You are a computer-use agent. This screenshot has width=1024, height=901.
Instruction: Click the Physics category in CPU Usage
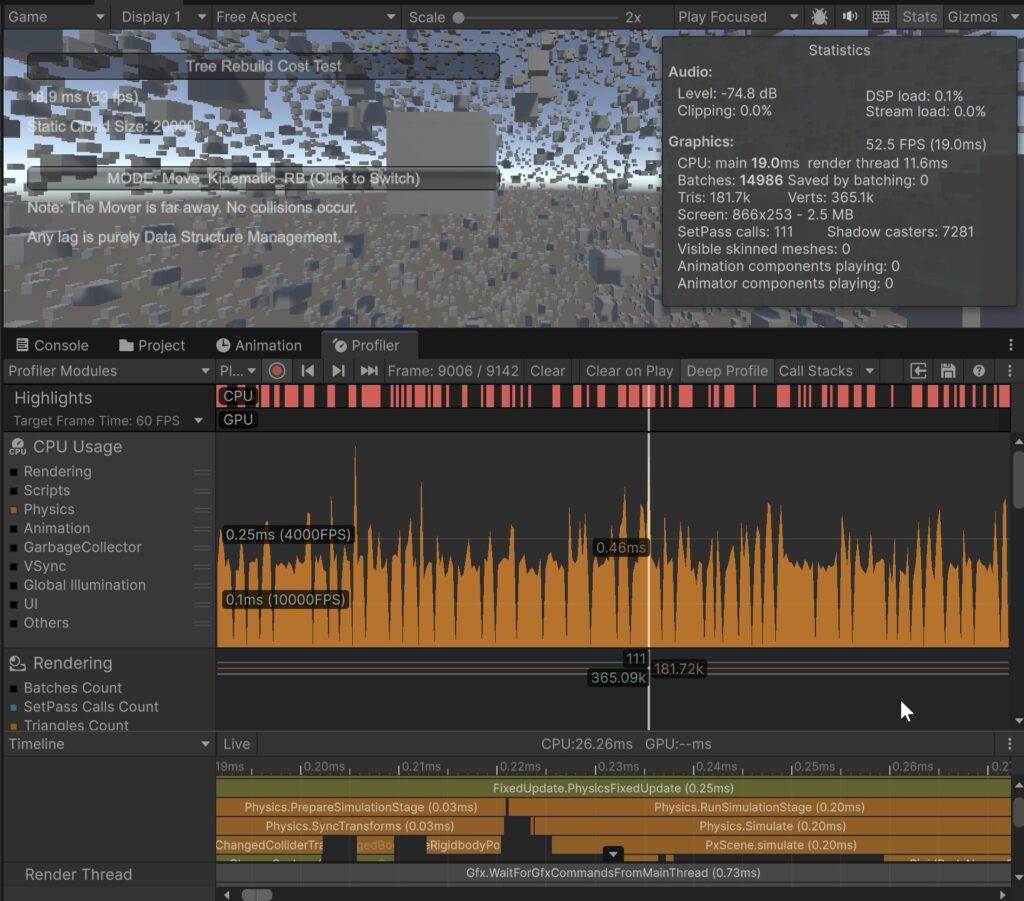point(49,509)
